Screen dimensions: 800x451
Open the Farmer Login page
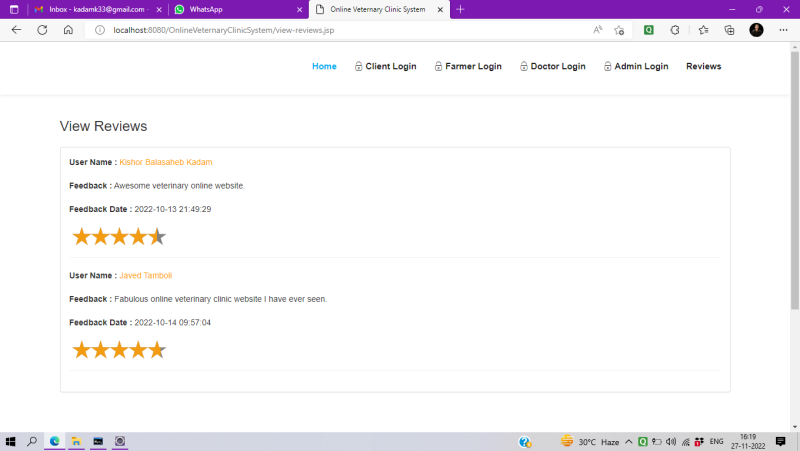(468, 66)
